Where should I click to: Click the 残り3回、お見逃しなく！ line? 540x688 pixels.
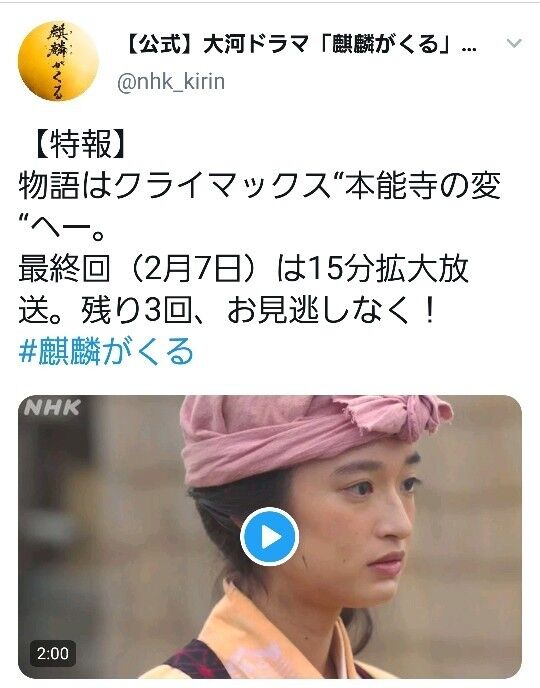point(259,310)
